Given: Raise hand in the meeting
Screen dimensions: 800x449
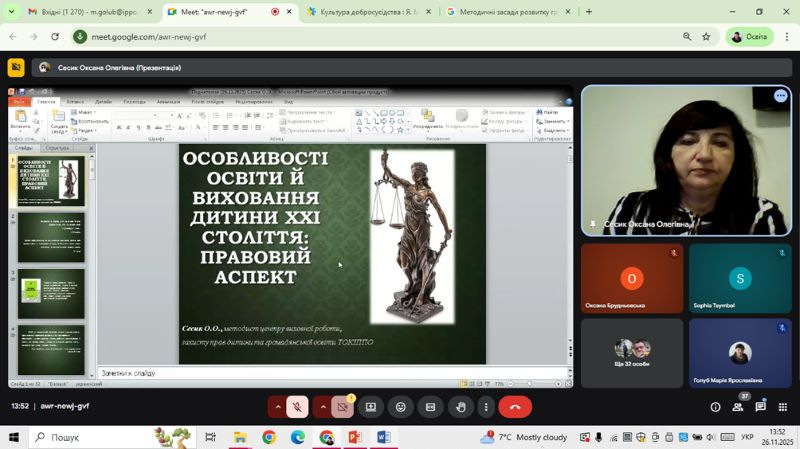Looking at the screenshot, I should click(x=461, y=407).
